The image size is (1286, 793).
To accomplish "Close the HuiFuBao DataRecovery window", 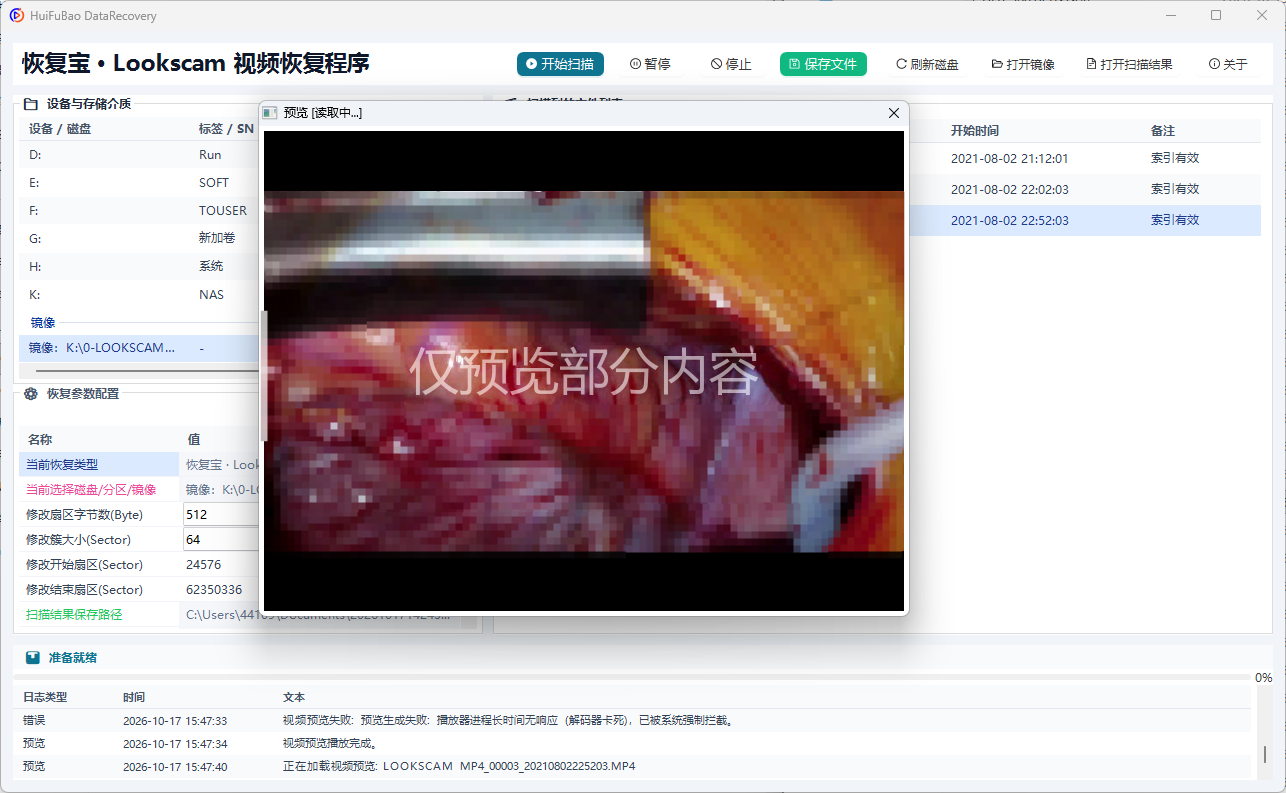I will coord(1262,15).
